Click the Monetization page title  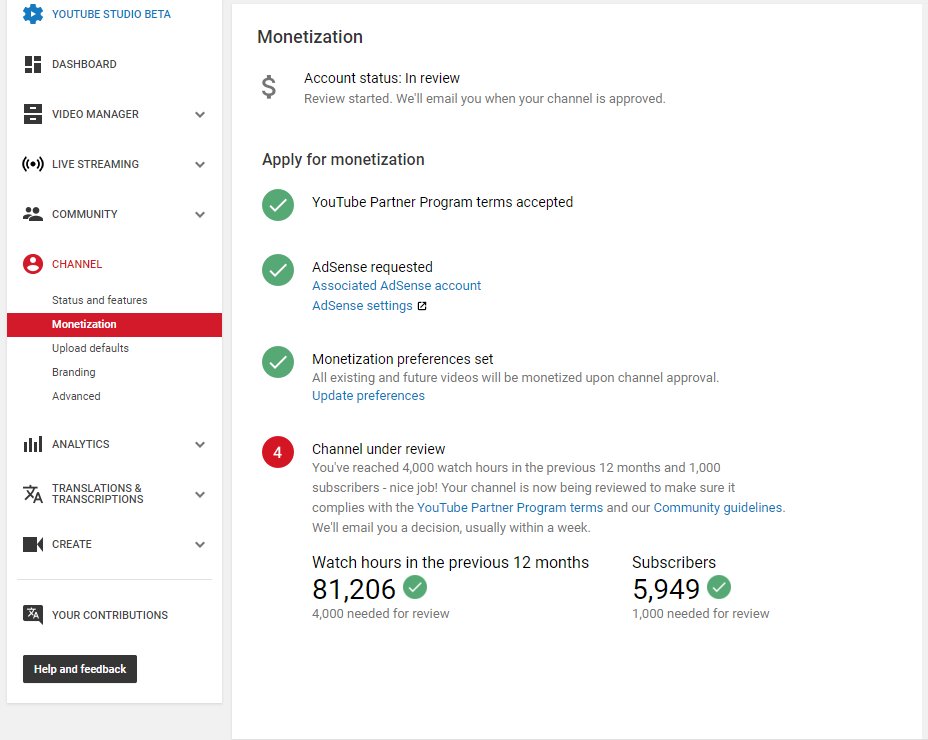tap(310, 37)
